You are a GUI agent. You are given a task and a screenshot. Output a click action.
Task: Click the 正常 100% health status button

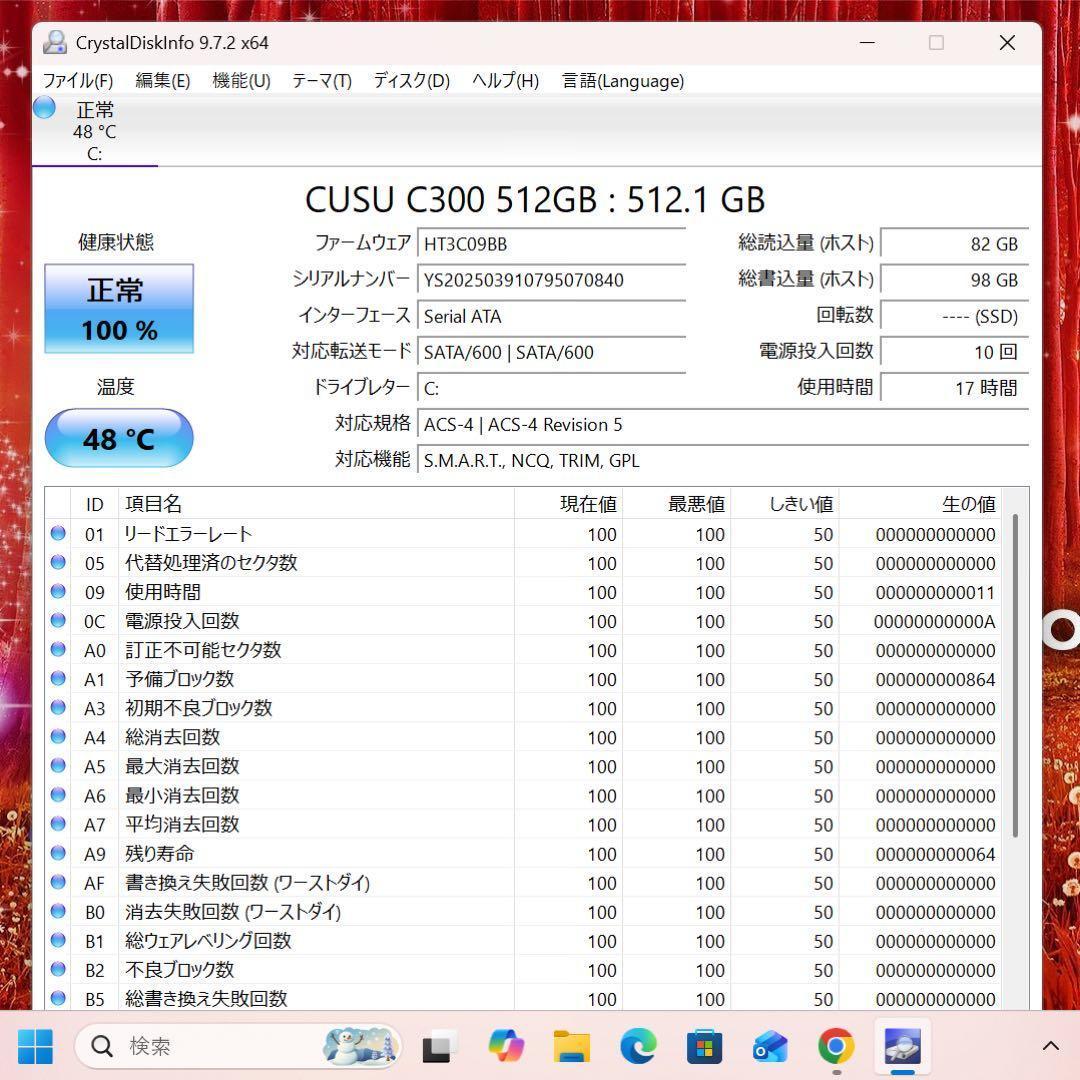119,308
